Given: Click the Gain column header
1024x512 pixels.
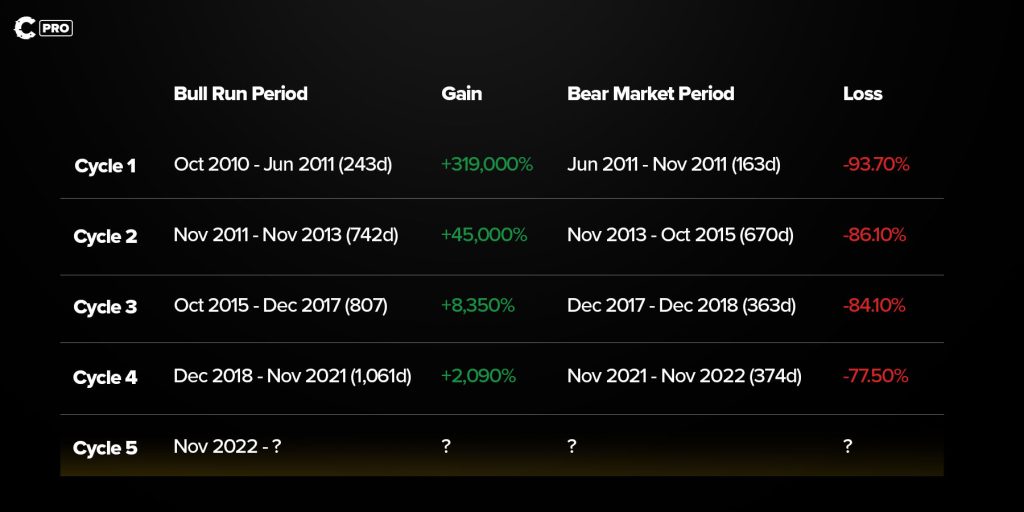Looking at the screenshot, I should coord(461,94).
